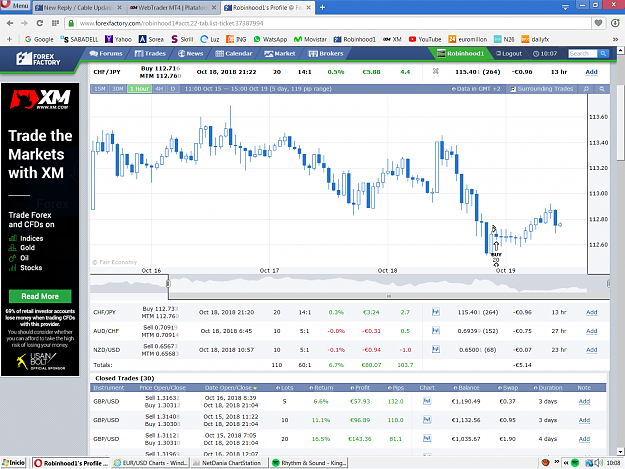Open the tab menu dropdown at top right

coord(565,7)
